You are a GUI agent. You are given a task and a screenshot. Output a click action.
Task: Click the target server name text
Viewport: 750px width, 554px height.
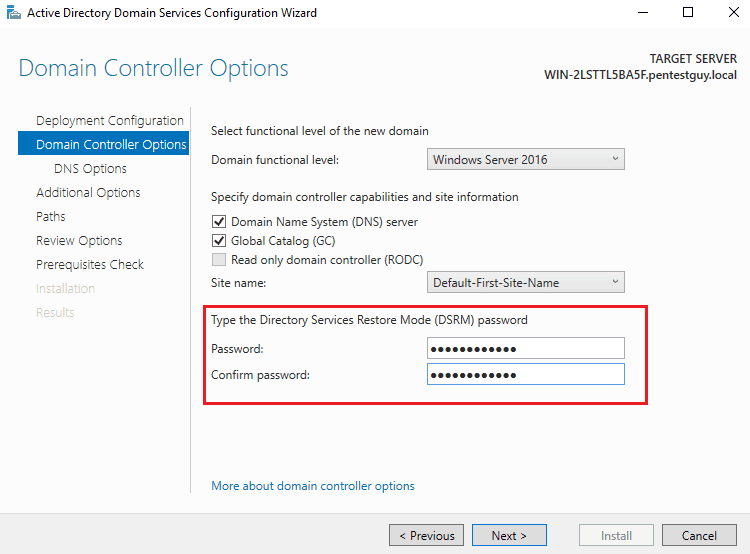pyautogui.click(x=640, y=75)
